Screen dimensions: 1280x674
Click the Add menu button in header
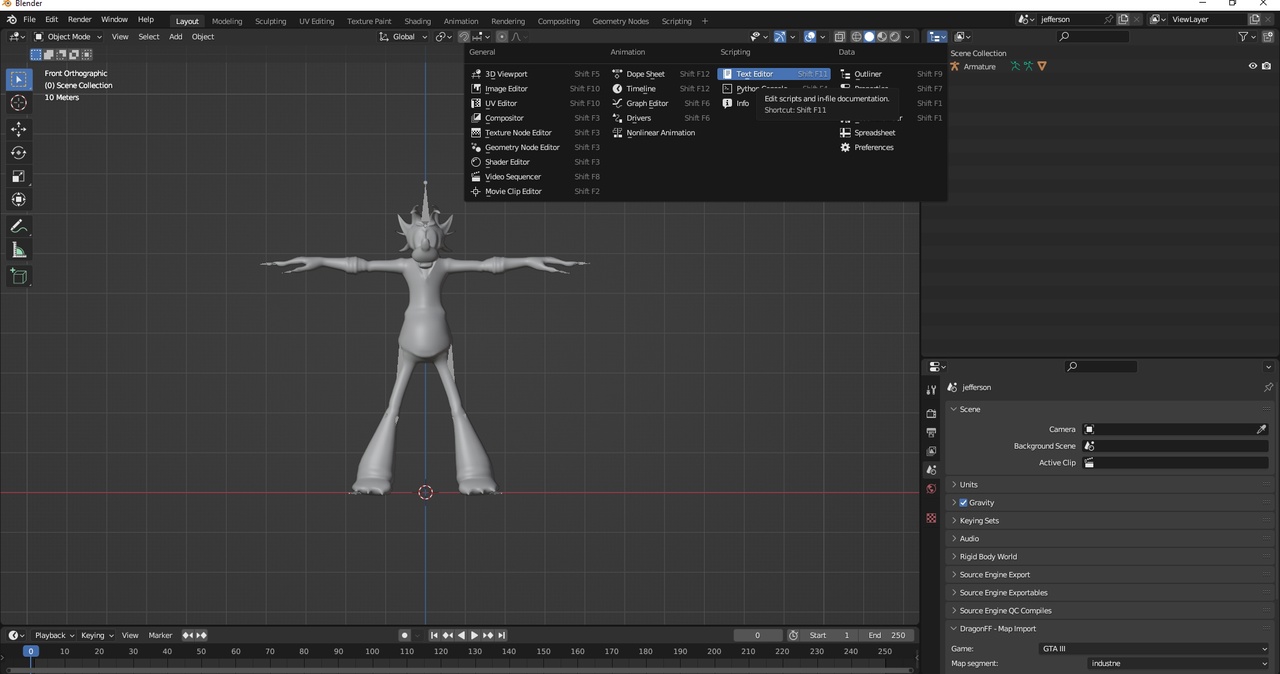[176, 37]
